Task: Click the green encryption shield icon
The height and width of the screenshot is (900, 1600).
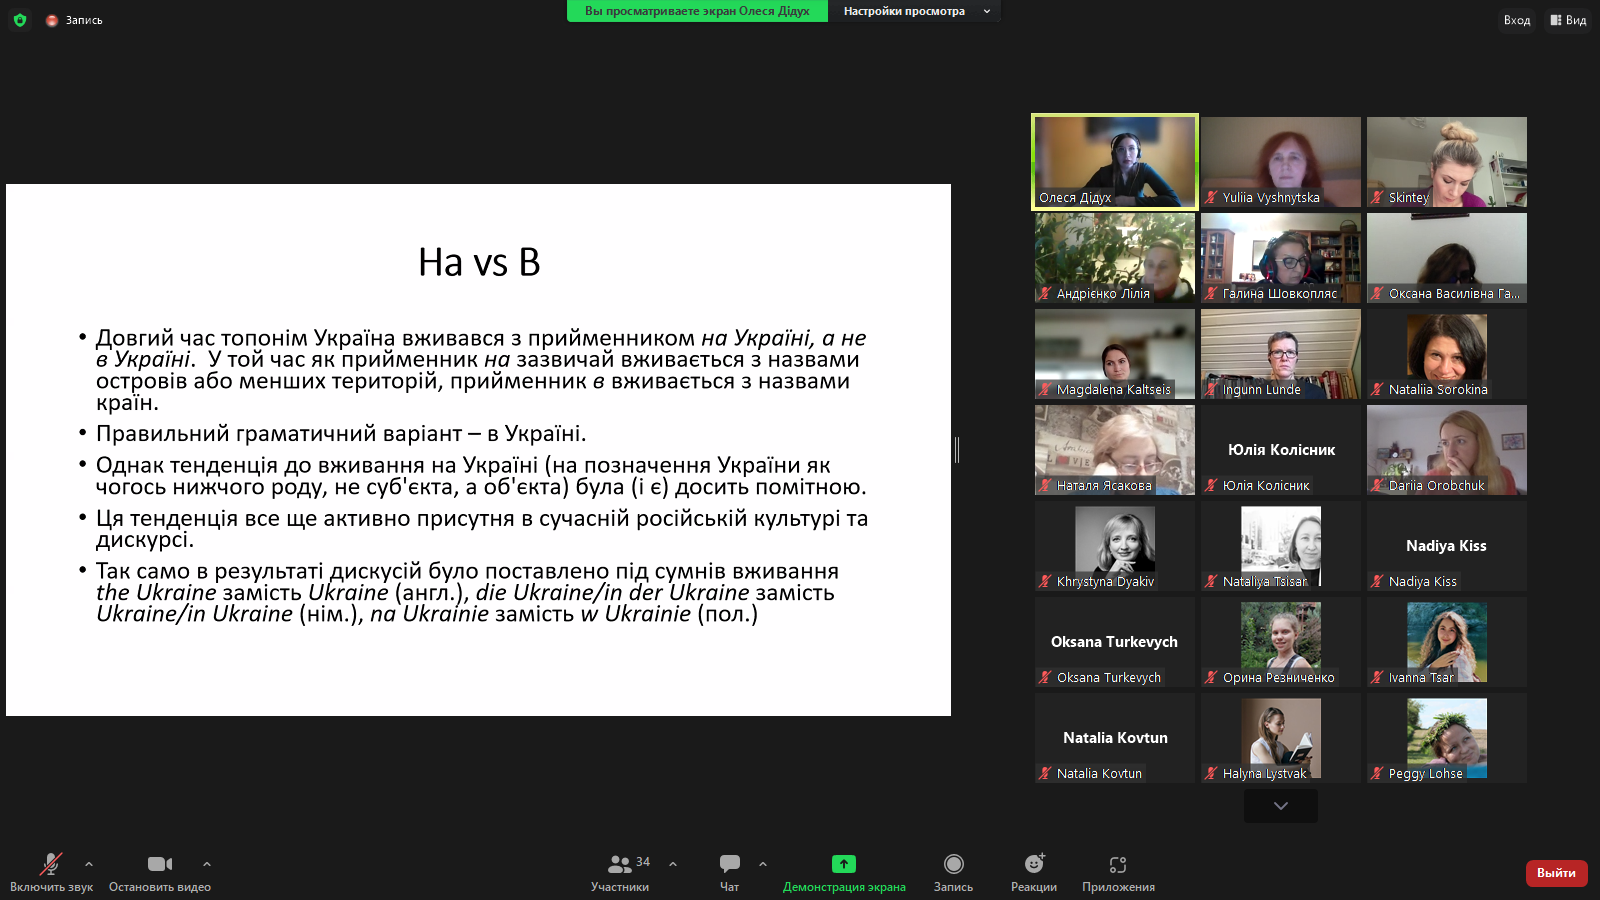Action: tap(20, 20)
